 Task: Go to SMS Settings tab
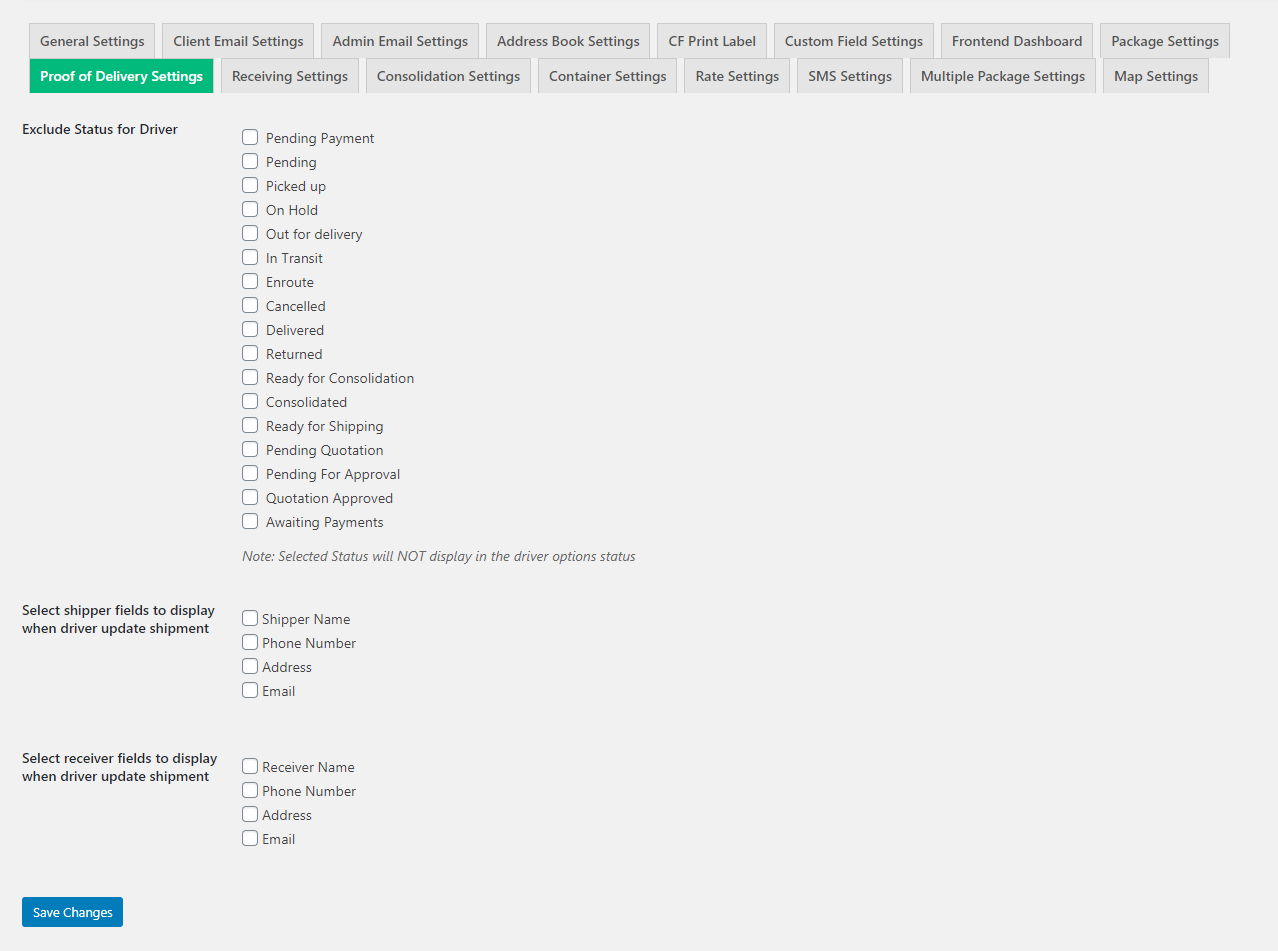850,76
